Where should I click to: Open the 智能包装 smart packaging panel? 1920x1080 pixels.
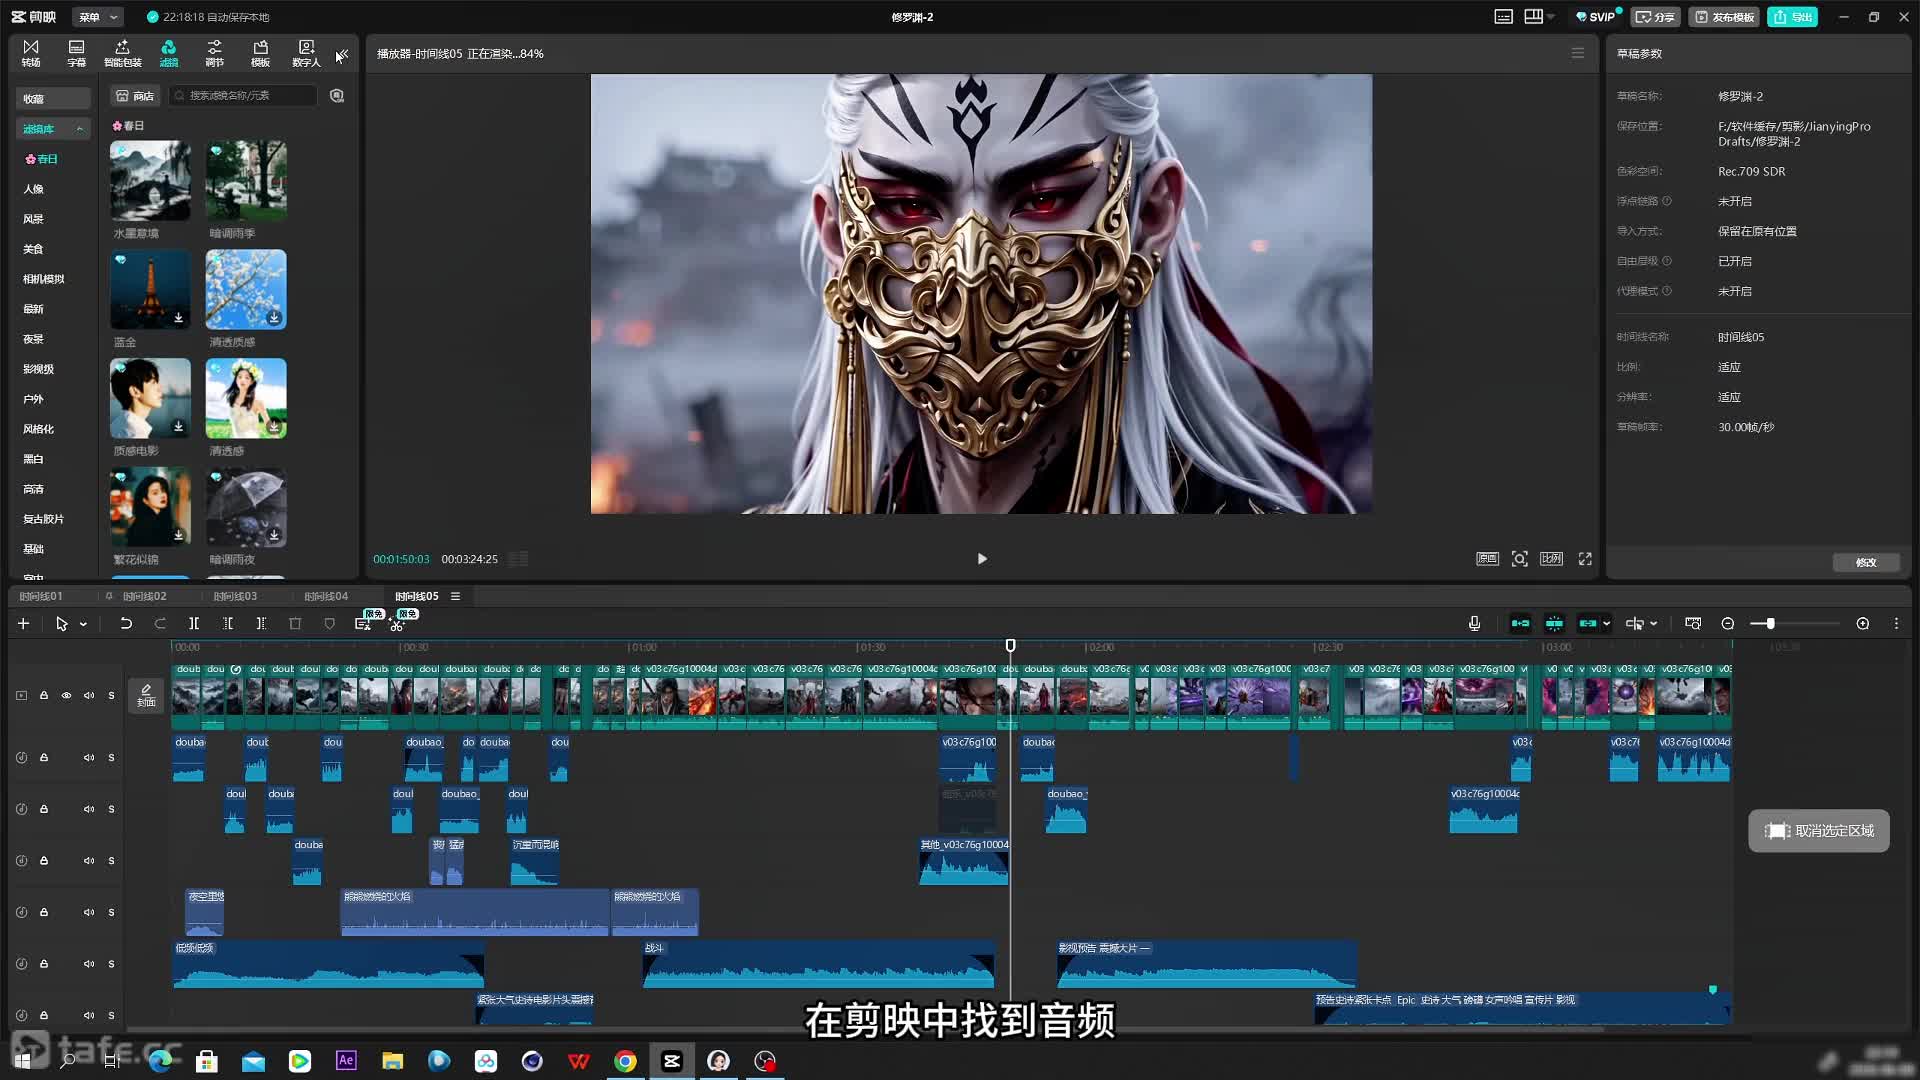(122, 53)
